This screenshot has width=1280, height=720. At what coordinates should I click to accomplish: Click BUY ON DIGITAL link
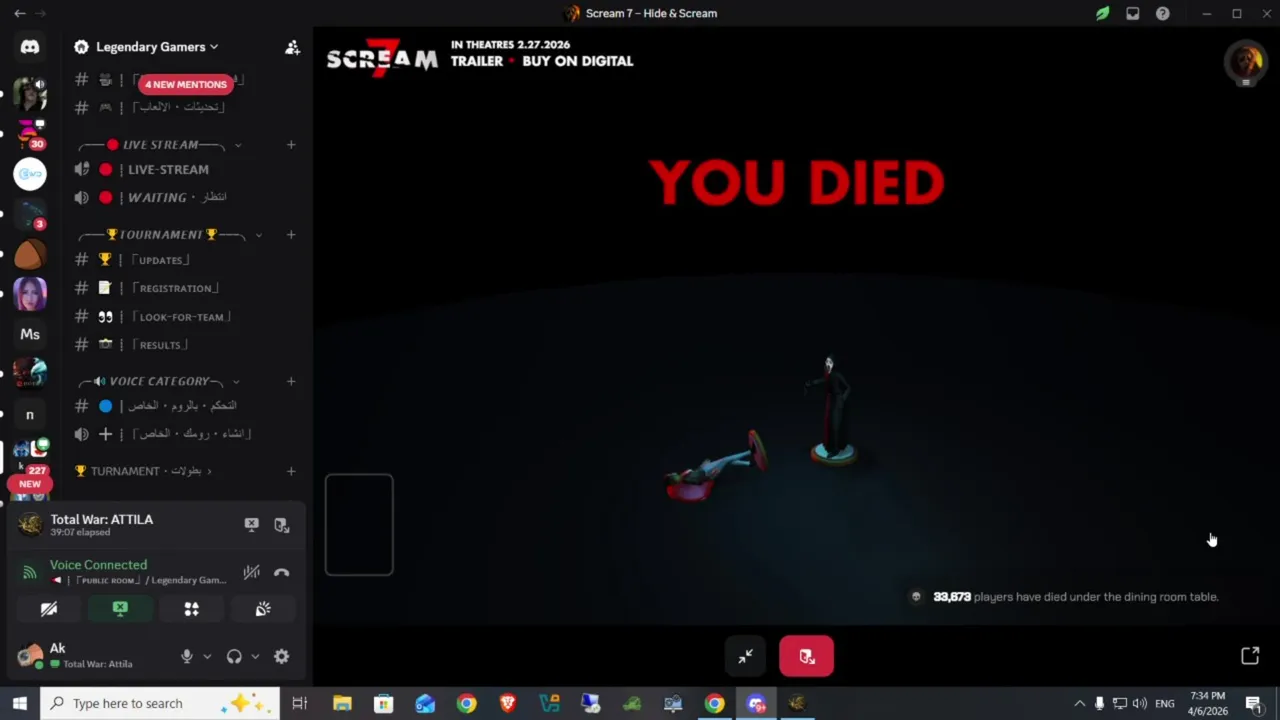coord(577,61)
